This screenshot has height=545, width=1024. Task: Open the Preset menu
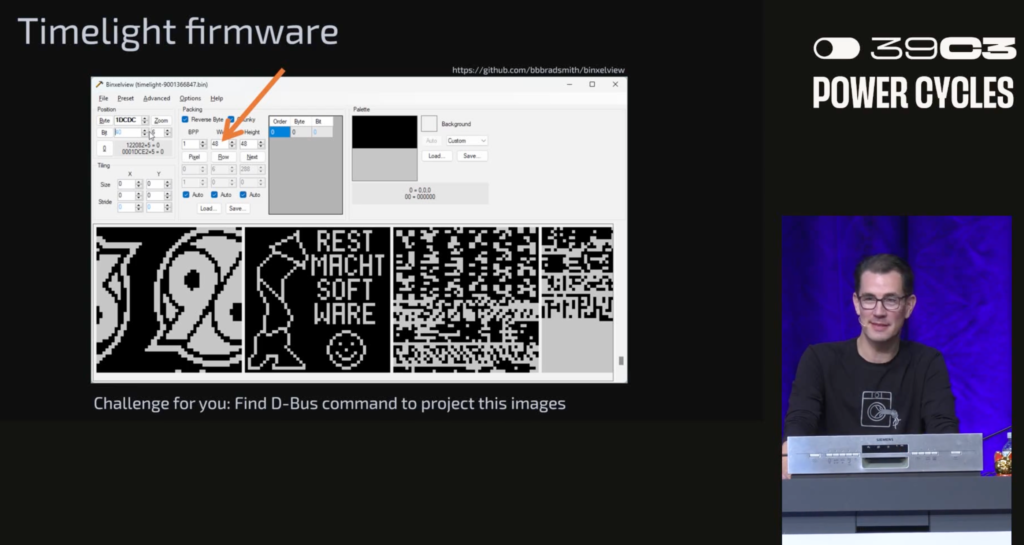[x=125, y=98]
